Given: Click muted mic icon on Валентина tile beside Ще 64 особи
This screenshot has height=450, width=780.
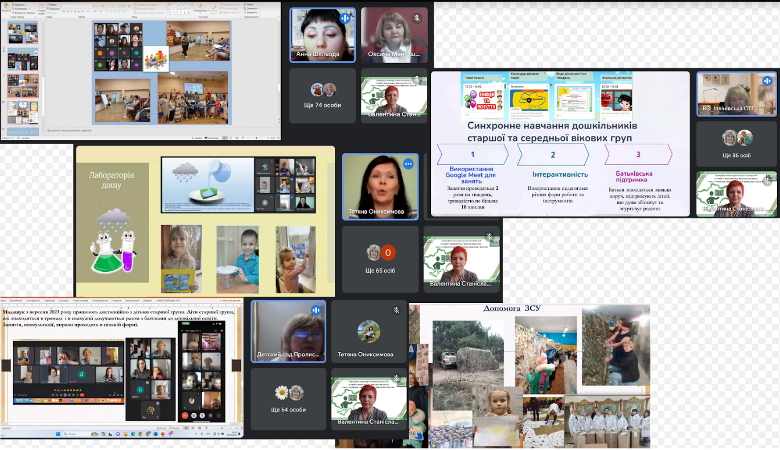Looking at the screenshot, I should [396, 379].
